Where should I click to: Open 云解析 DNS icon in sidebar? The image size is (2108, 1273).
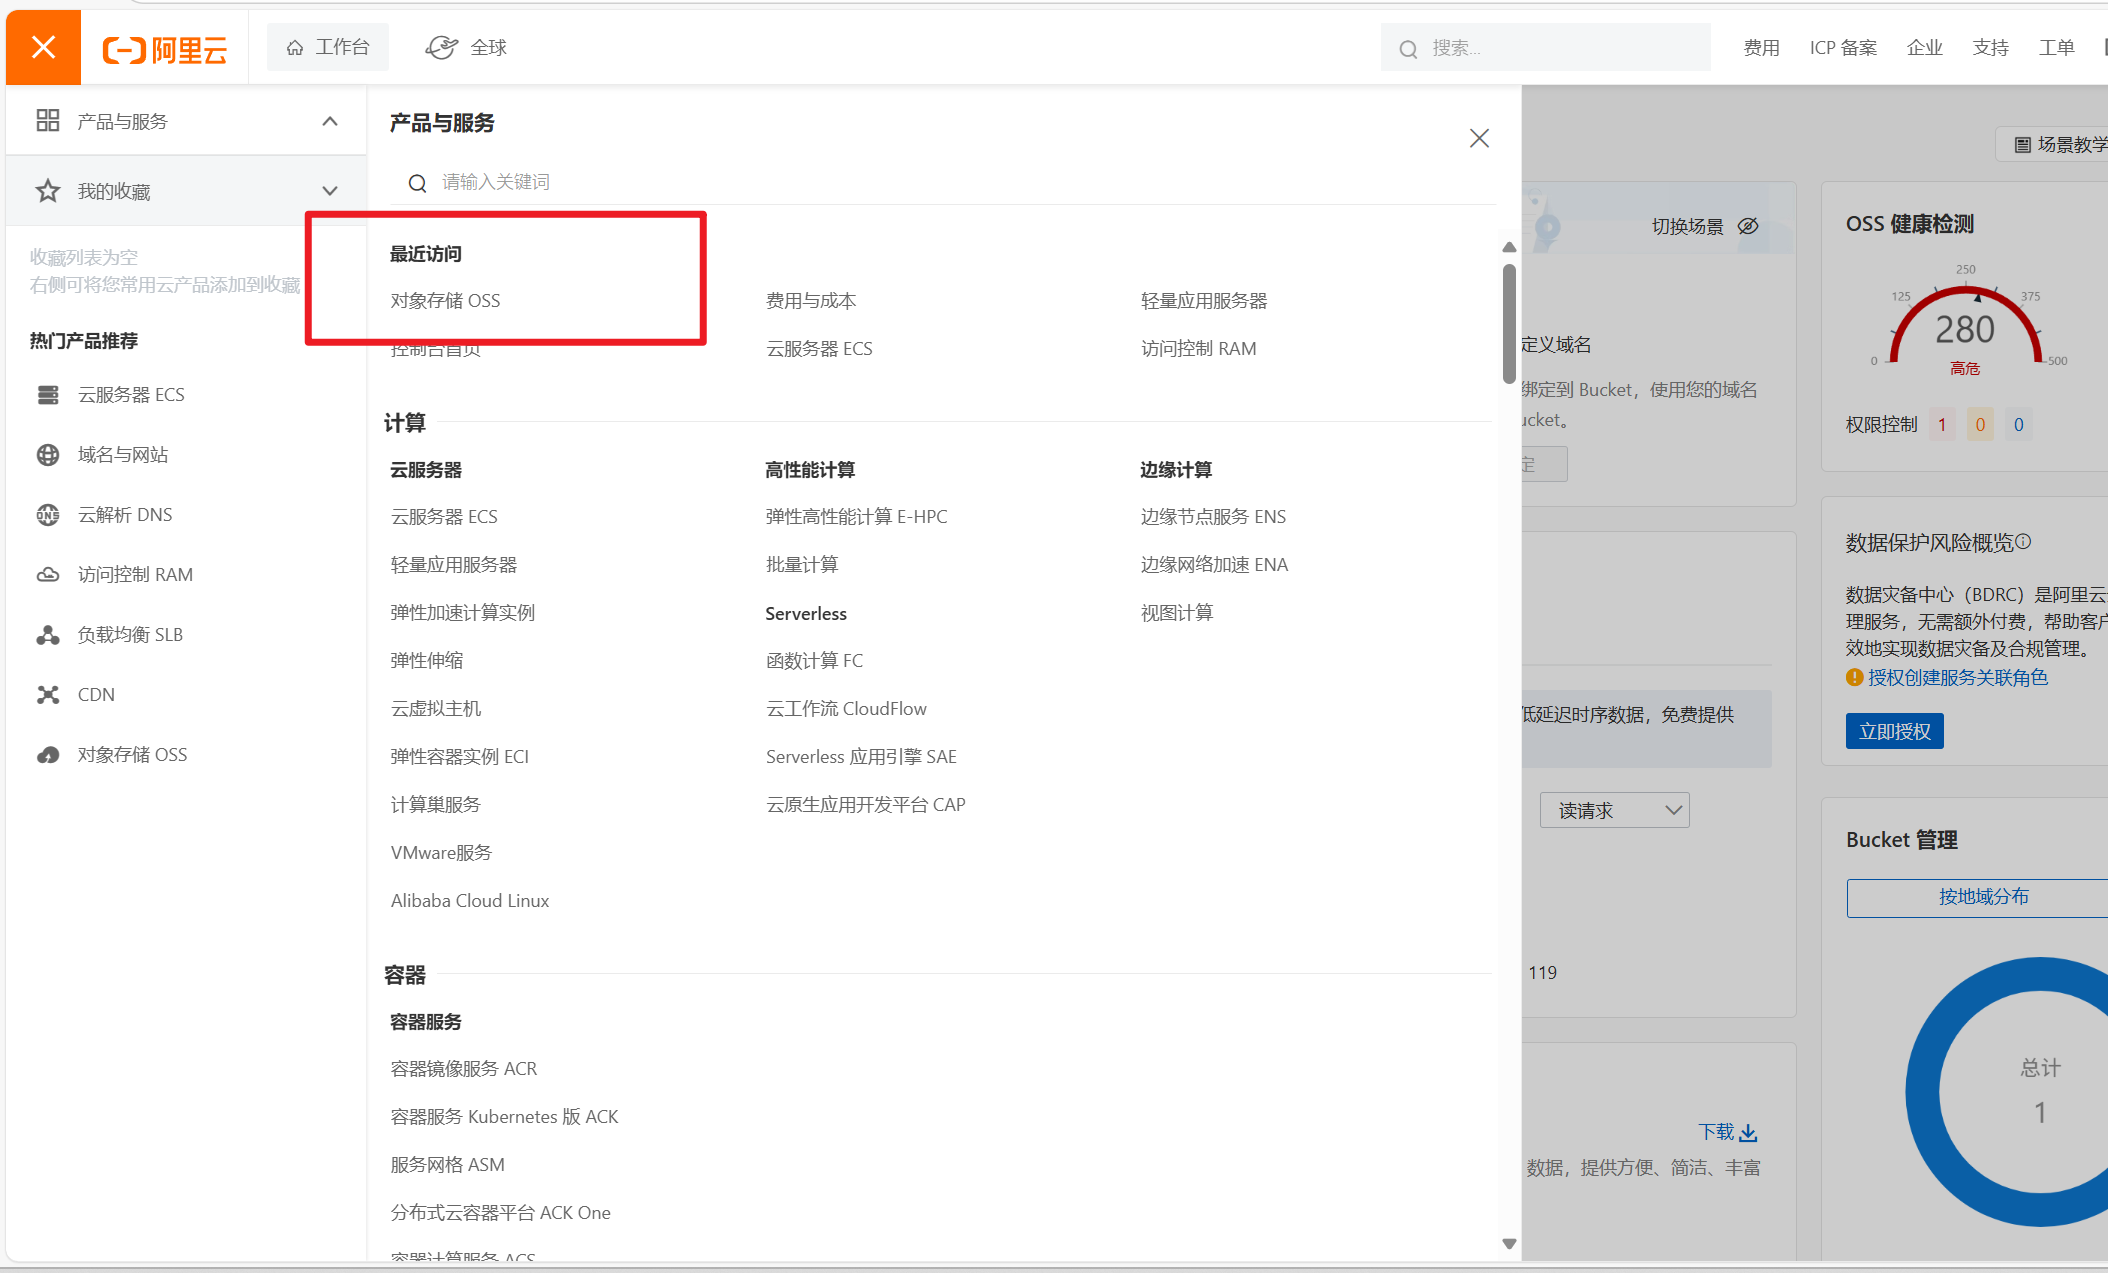coord(48,515)
